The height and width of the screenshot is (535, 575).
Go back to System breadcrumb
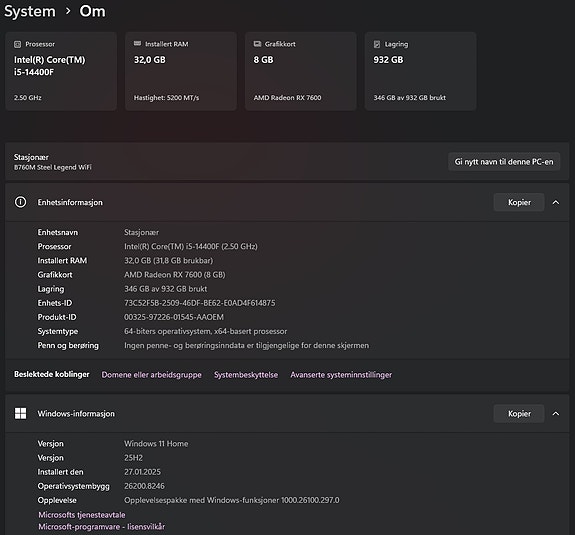point(30,11)
